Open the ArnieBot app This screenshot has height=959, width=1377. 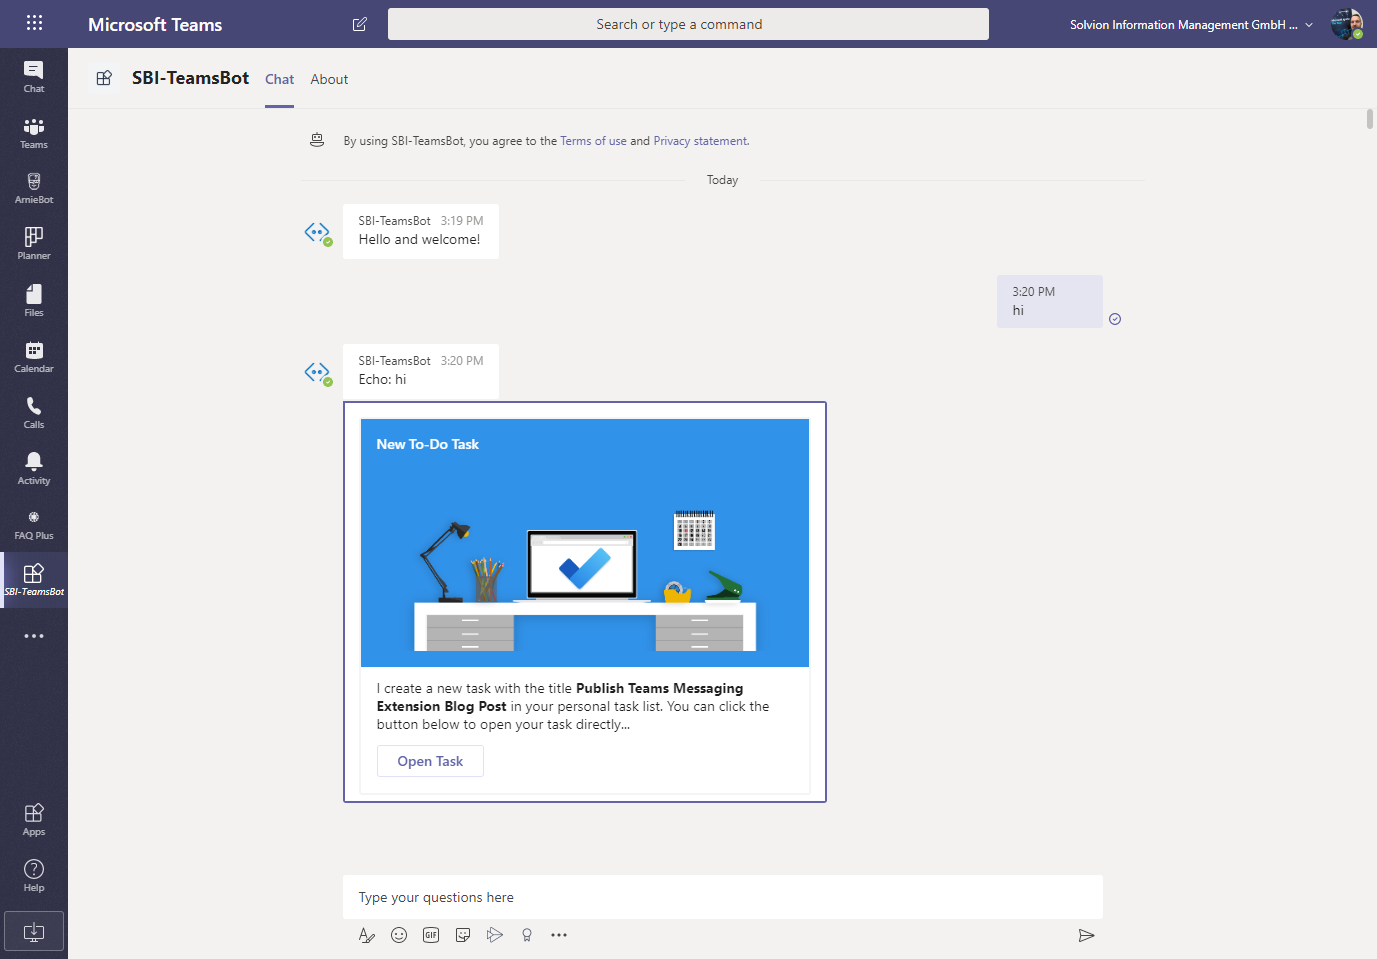[x=34, y=188]
